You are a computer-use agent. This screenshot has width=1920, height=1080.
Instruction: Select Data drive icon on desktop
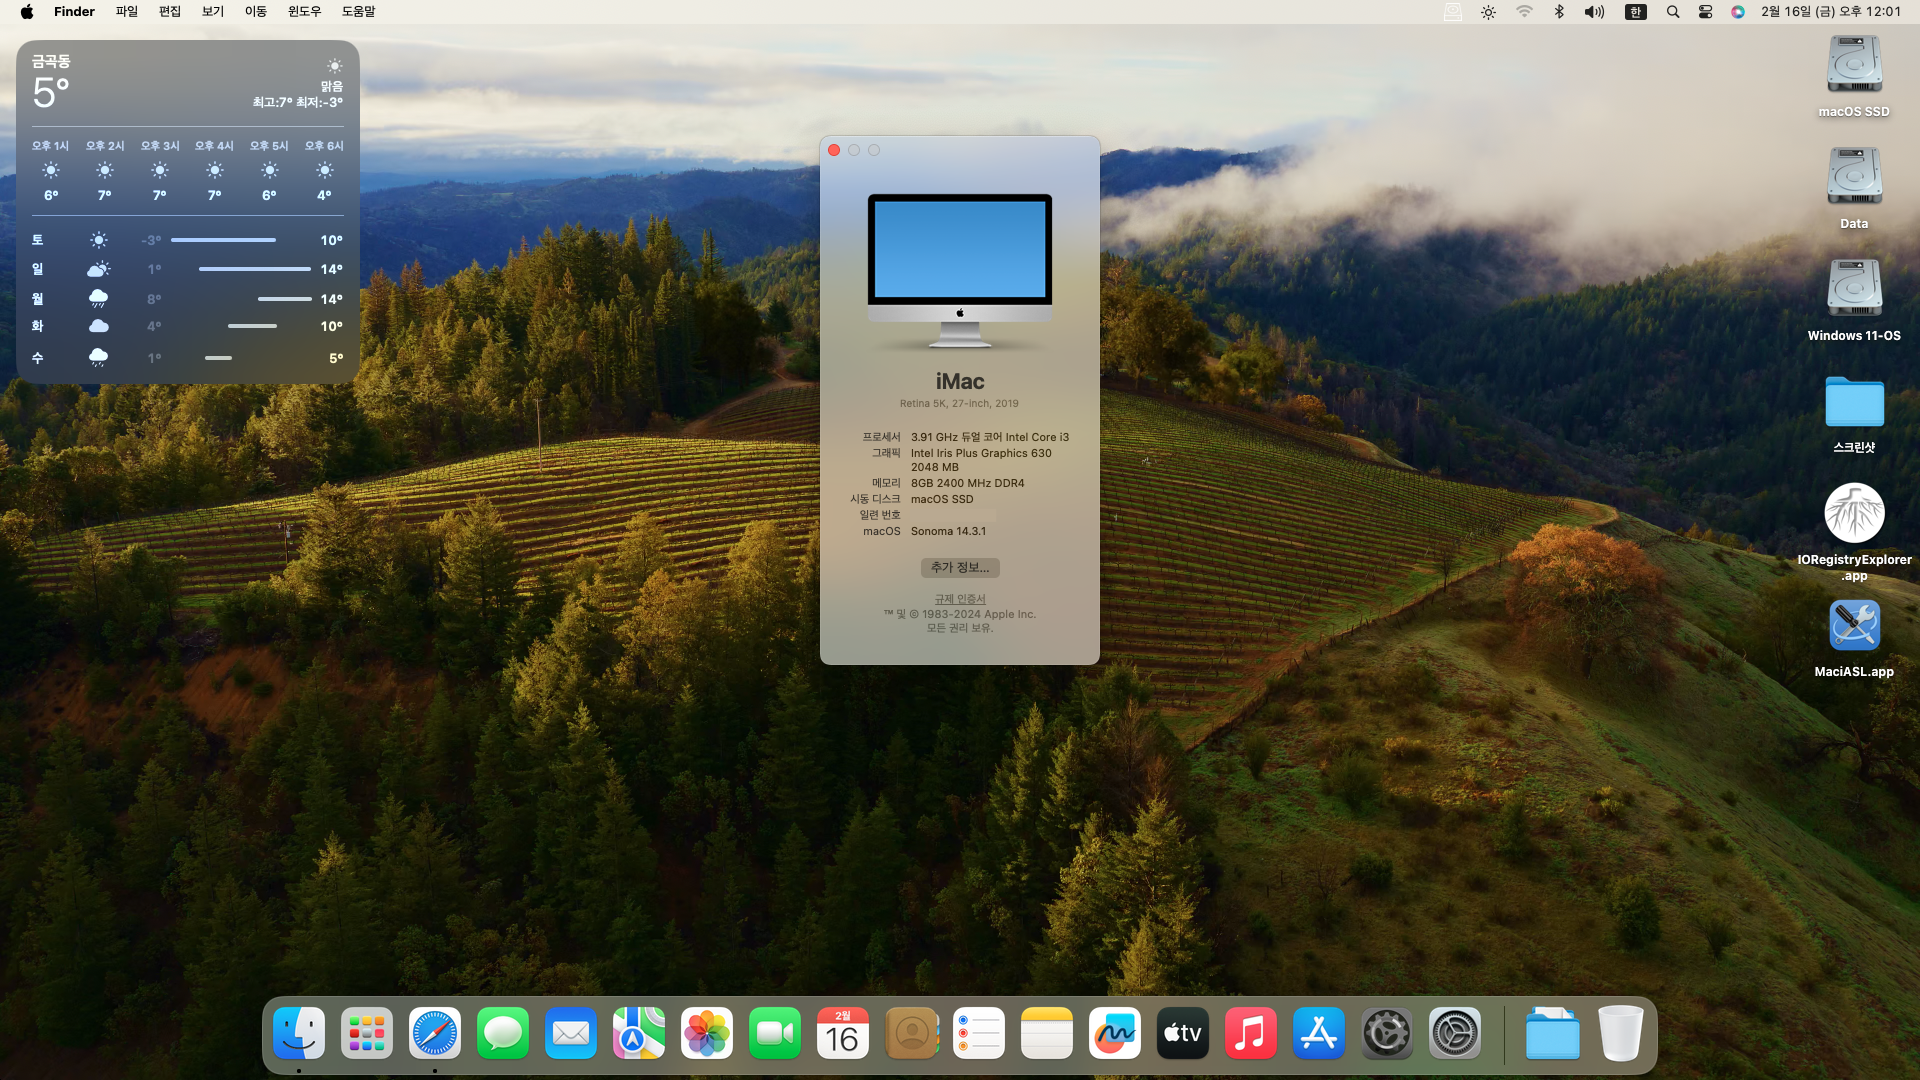[x=1854, y=177]
